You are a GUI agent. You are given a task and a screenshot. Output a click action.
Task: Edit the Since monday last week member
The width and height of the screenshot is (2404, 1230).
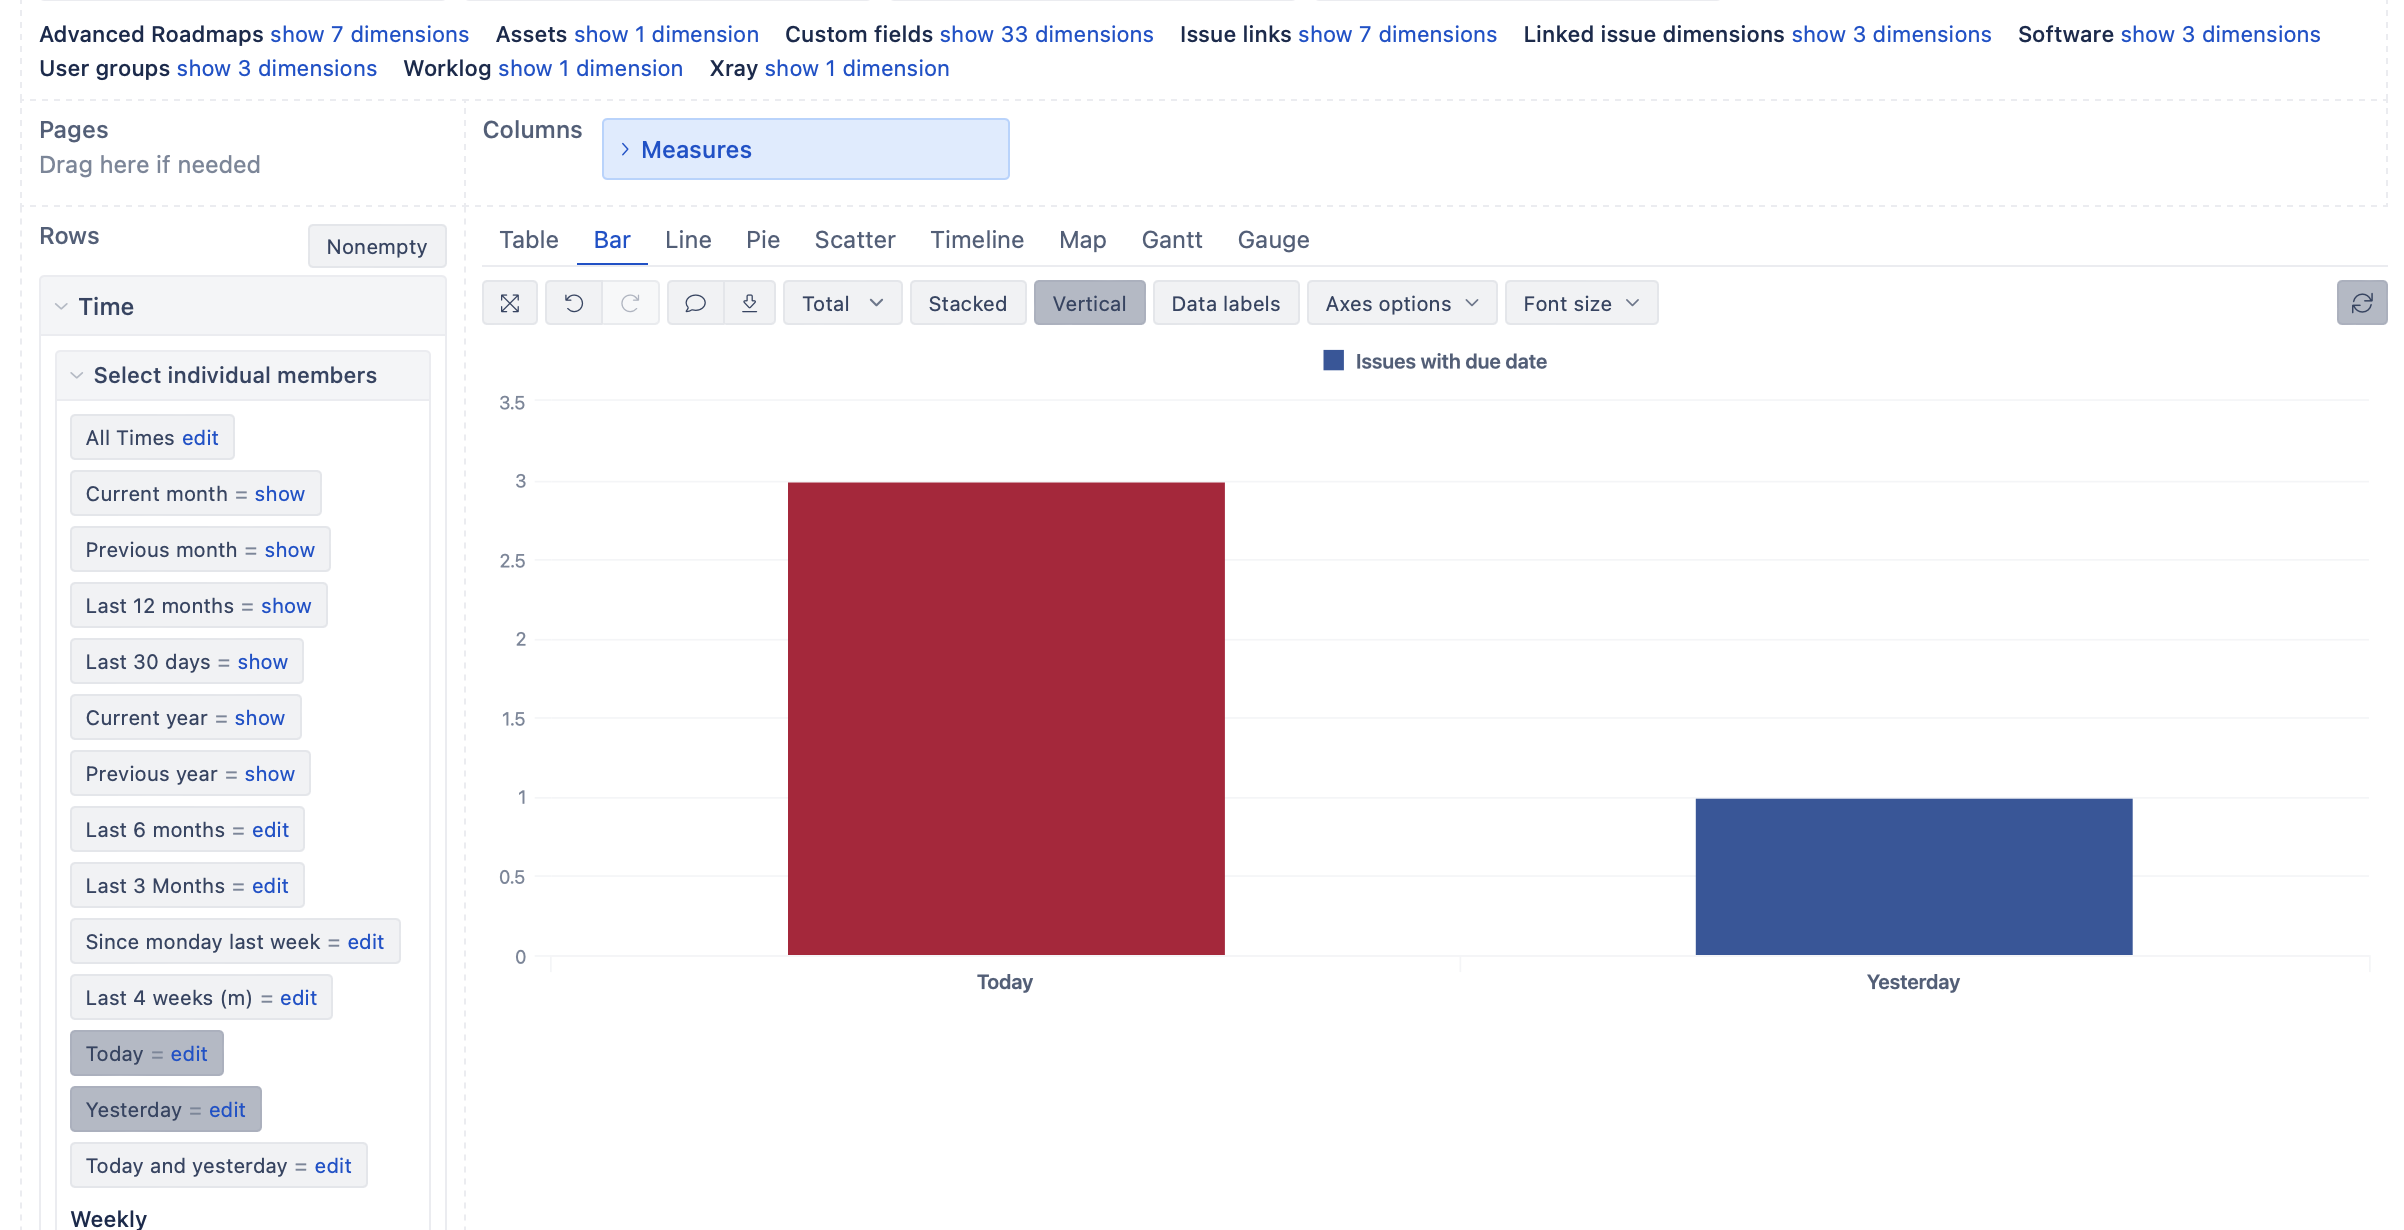pos(365,942)
